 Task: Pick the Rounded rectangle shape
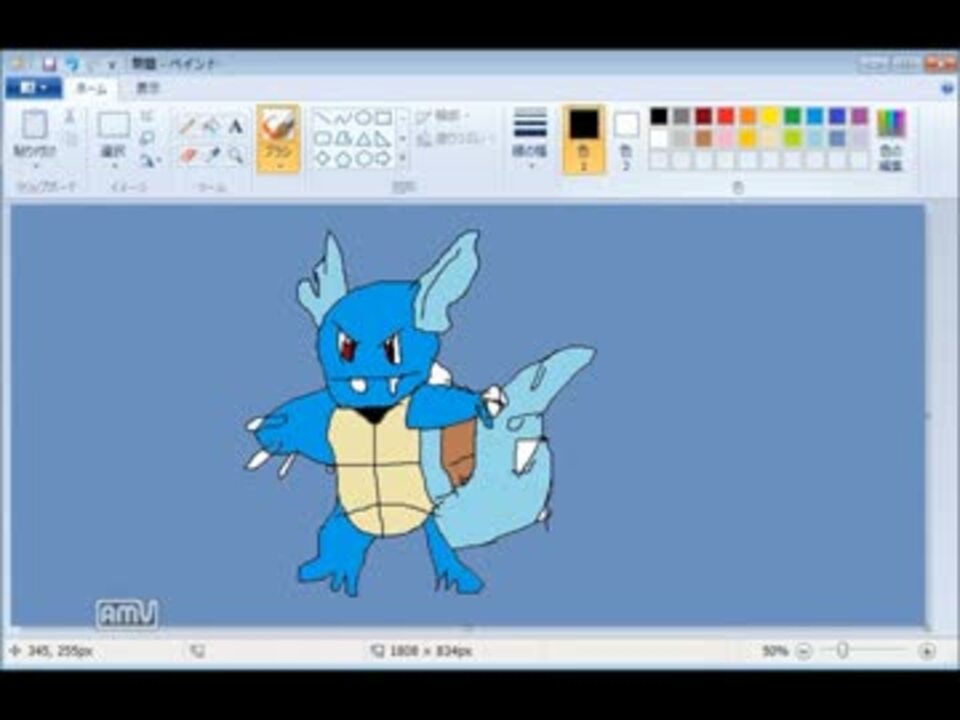coord(322,138)
